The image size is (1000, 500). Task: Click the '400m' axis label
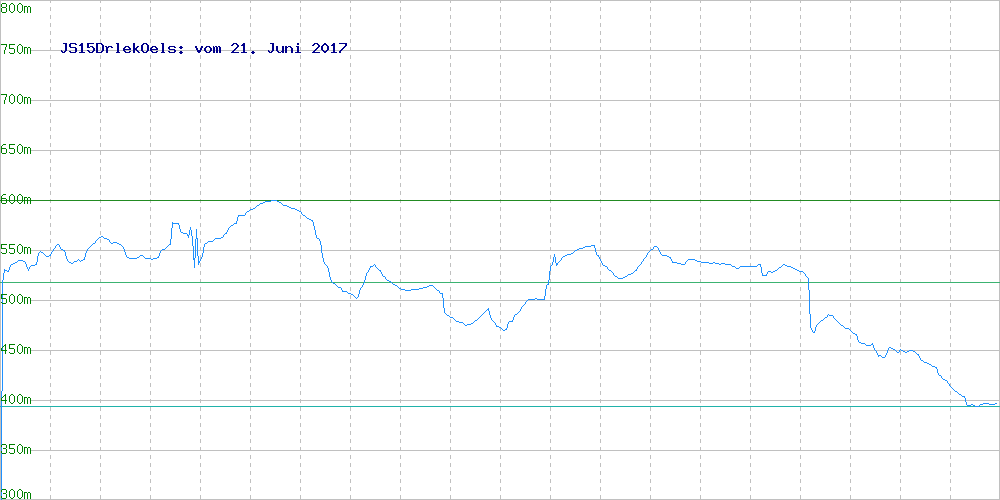[16, 399]
